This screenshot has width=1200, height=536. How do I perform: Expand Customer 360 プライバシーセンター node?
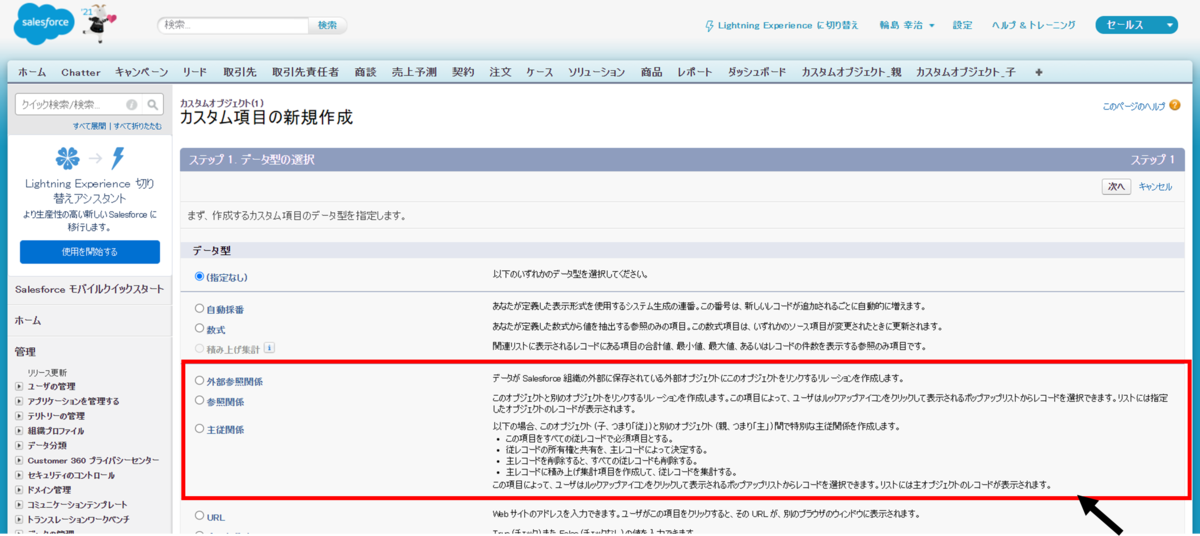19,460
